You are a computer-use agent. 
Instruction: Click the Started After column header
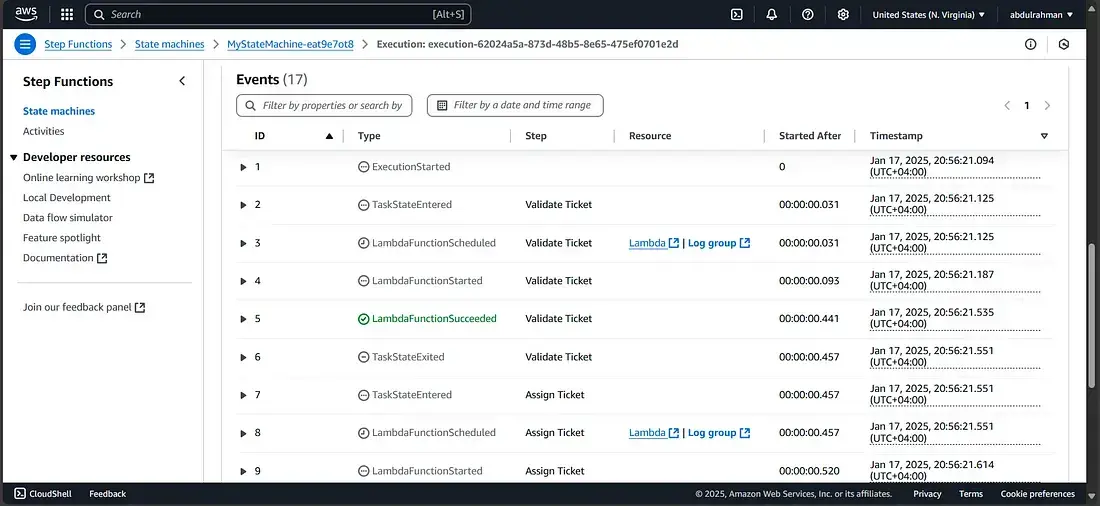click(x=810, y=136)
